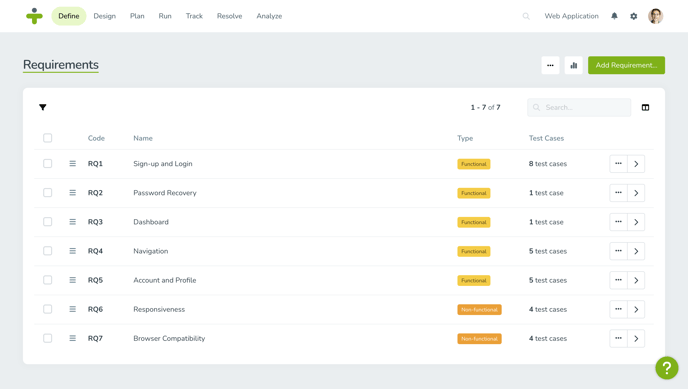
Task: Open more actions for Account and Profile
Action: (x=618, y=280)
